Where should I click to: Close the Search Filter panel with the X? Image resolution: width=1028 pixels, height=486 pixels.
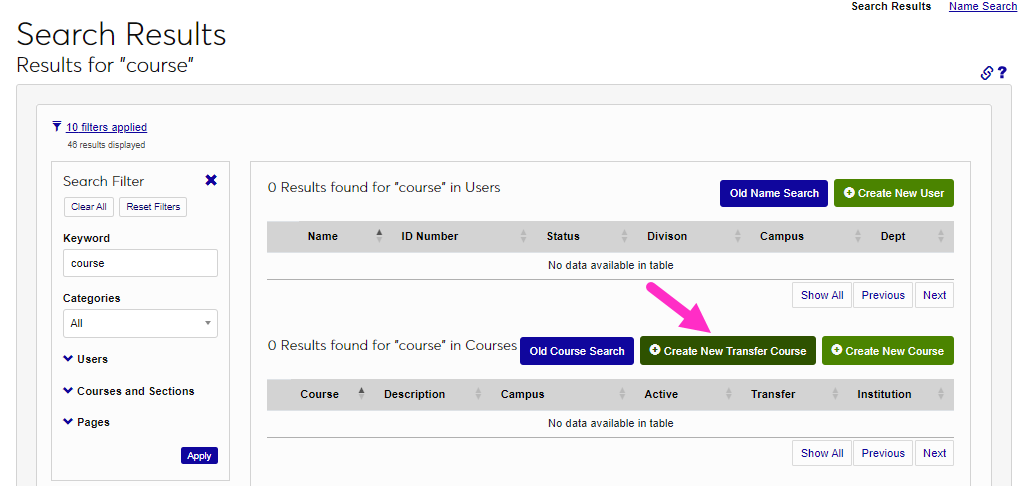tap(211, 180)
